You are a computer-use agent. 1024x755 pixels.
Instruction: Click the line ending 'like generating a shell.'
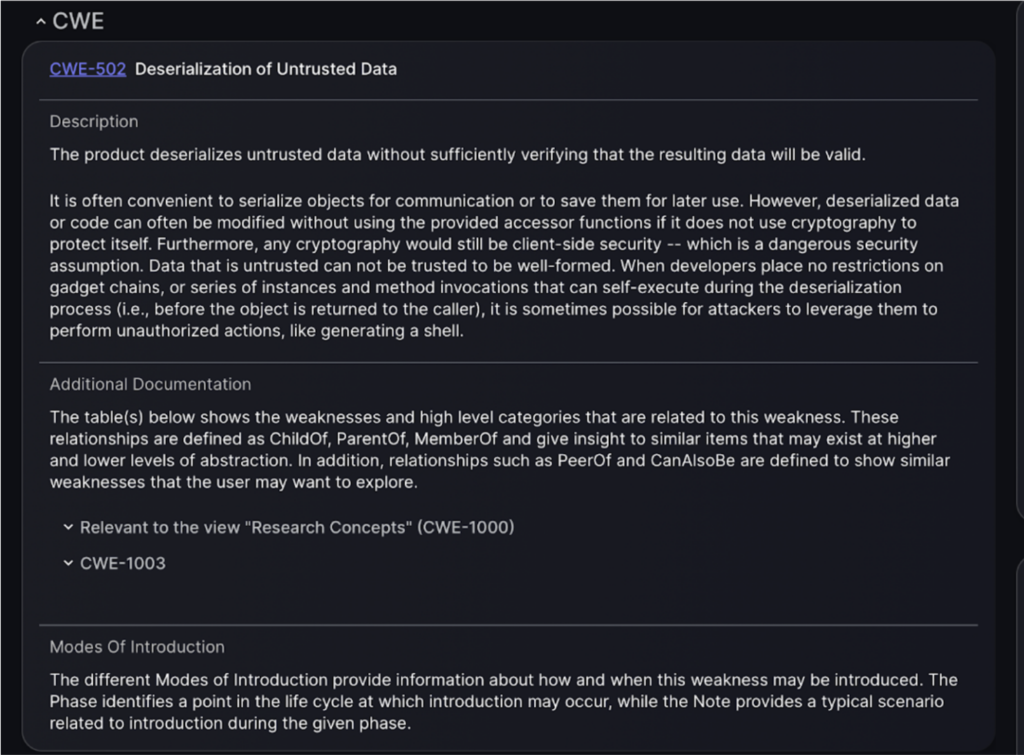click(257, 331)
